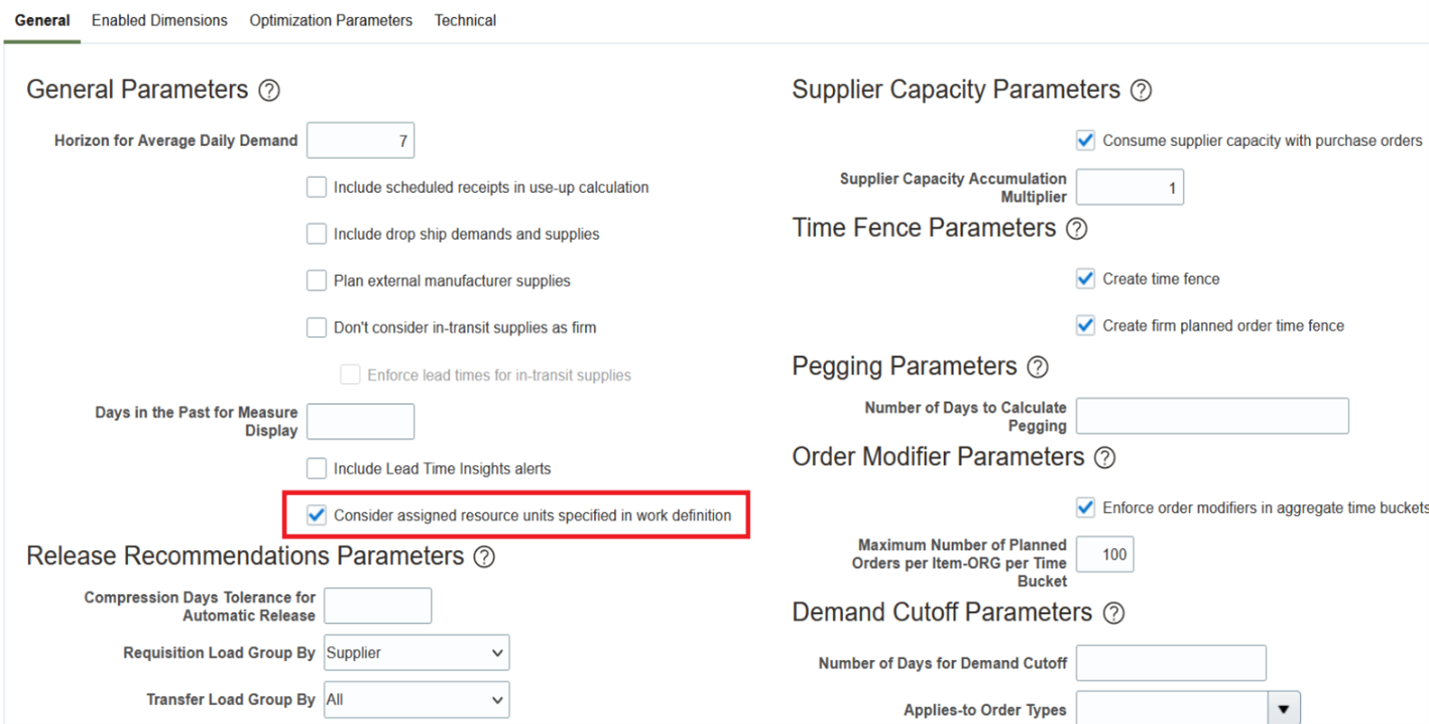
Task: Focus Number of Days to Calculate Pegging field
Action: 1213,416
